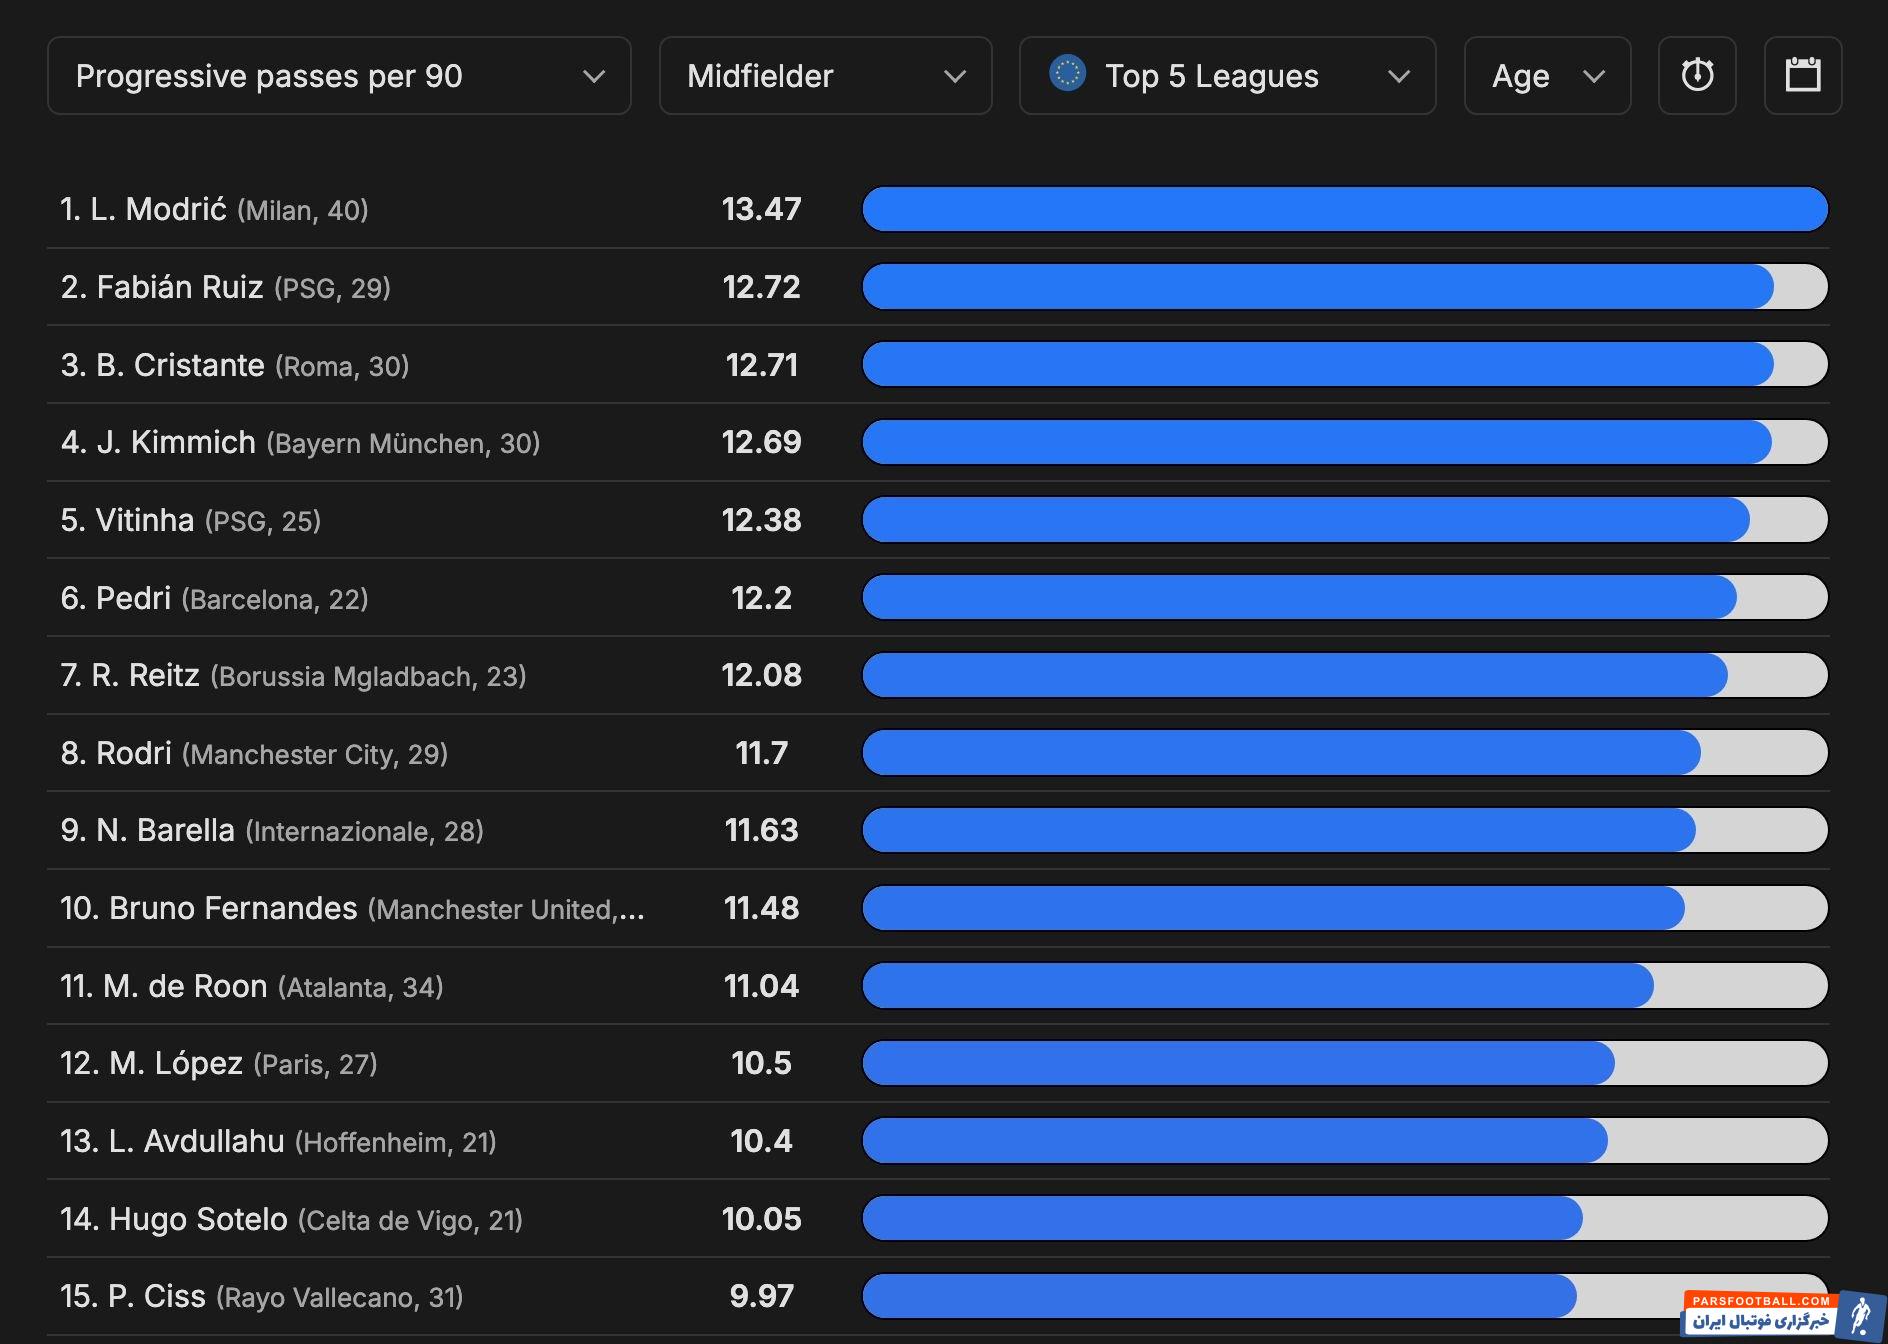Open the Top 5 Leagues selector

(1227, 76)
